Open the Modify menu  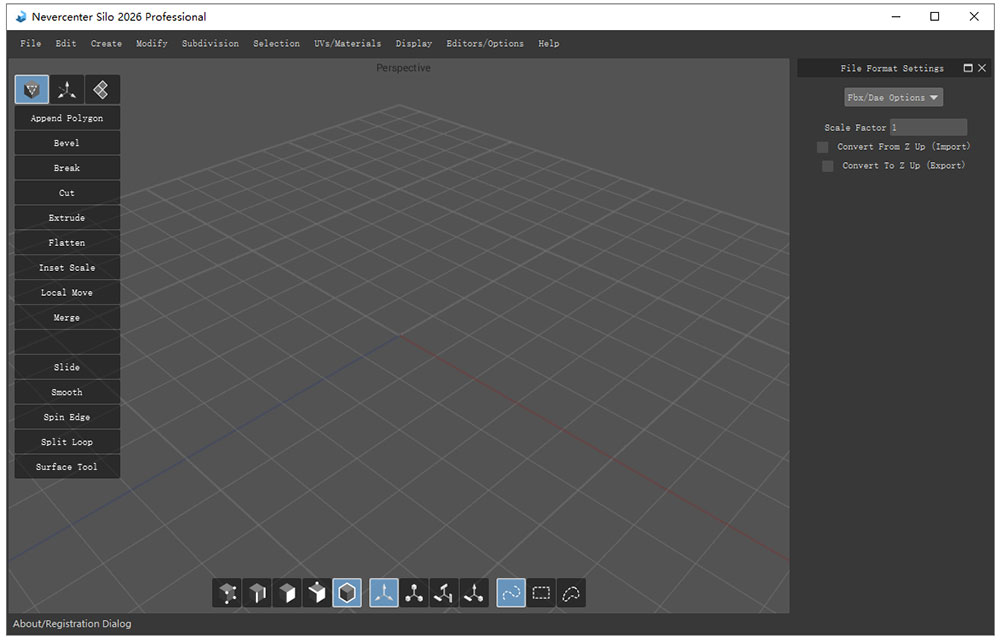click(x=152, y=44)
